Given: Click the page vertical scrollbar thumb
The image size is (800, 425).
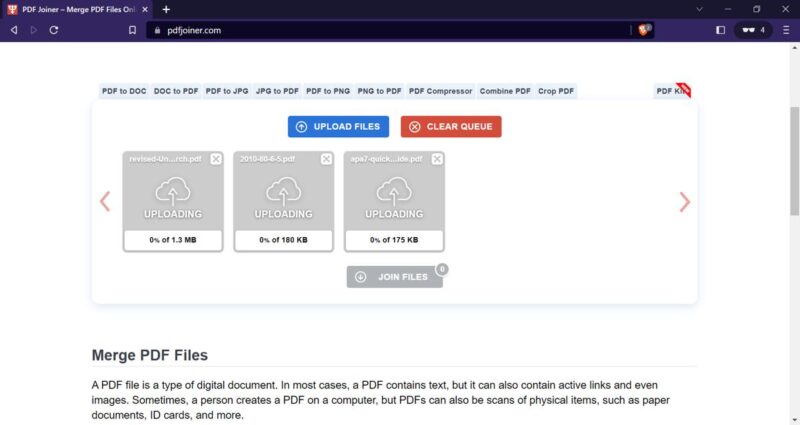Looking at the screenshot, I should click(x=794, y=161).
